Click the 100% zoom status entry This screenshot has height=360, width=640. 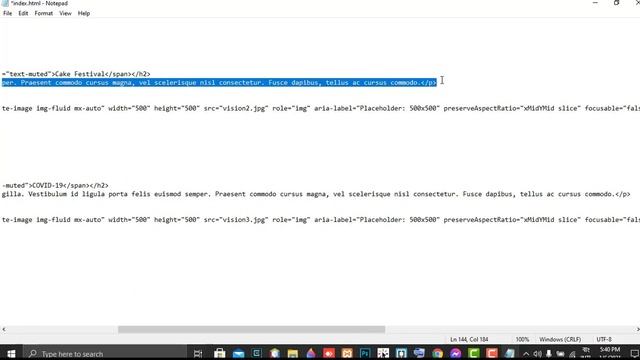[x=522, y=340]
